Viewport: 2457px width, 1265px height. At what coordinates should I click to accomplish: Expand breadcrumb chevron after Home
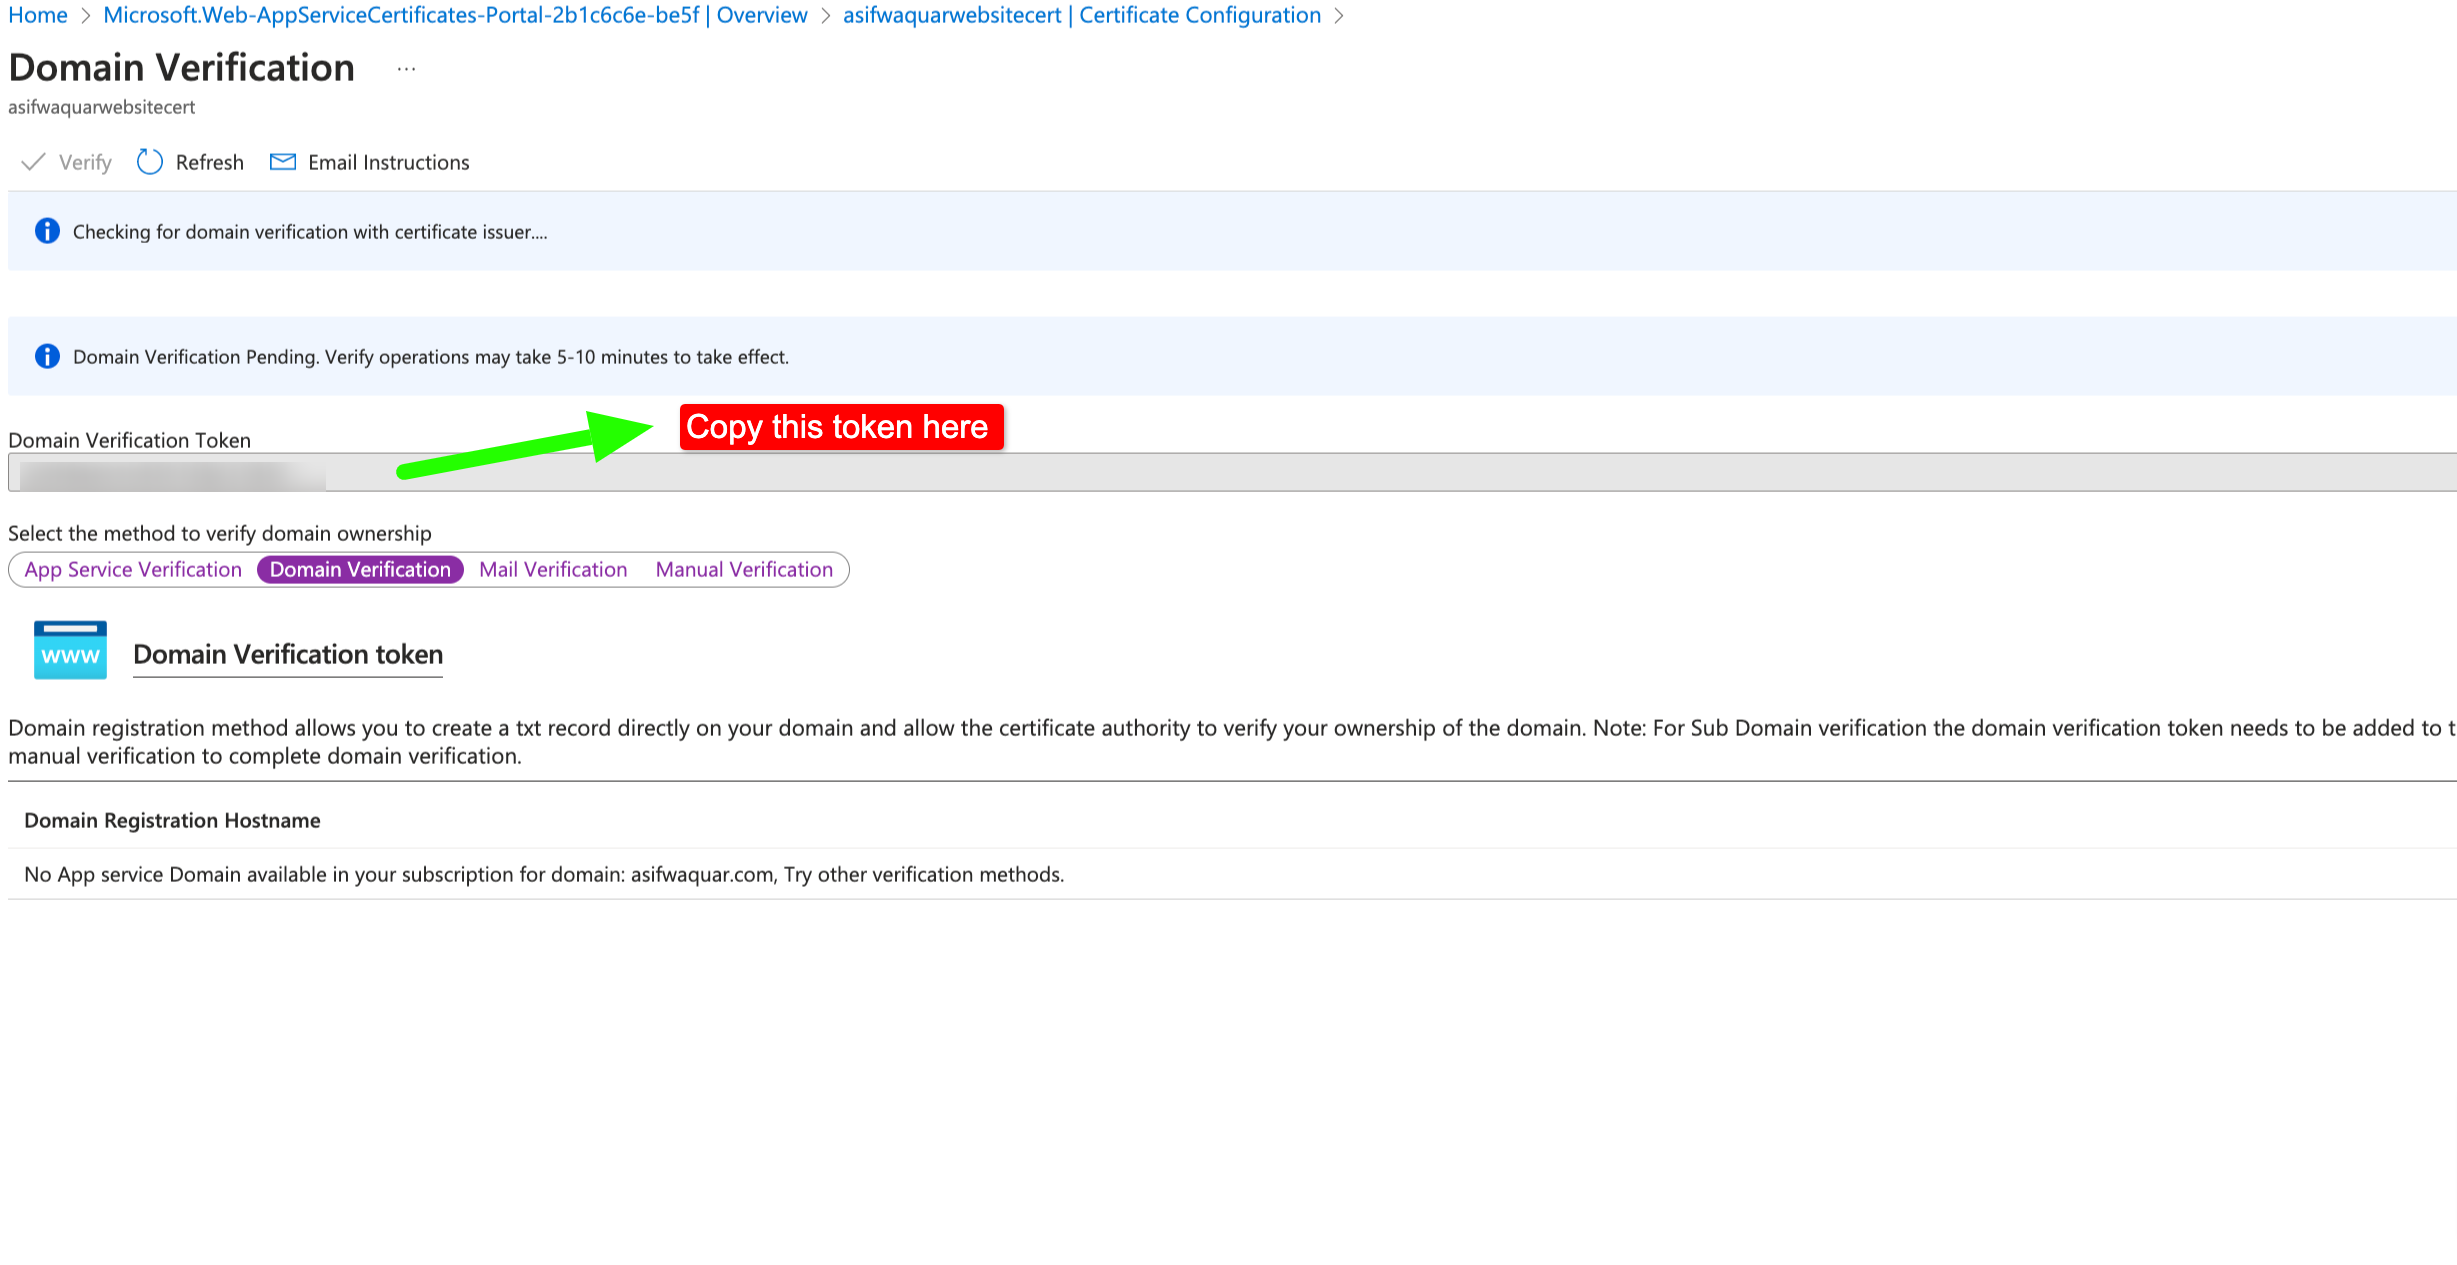pyautogui.click(x=85, y=16)
